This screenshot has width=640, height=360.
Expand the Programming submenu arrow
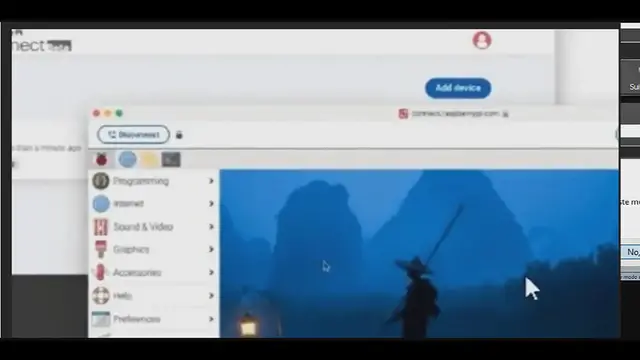[x=211, y=181]
